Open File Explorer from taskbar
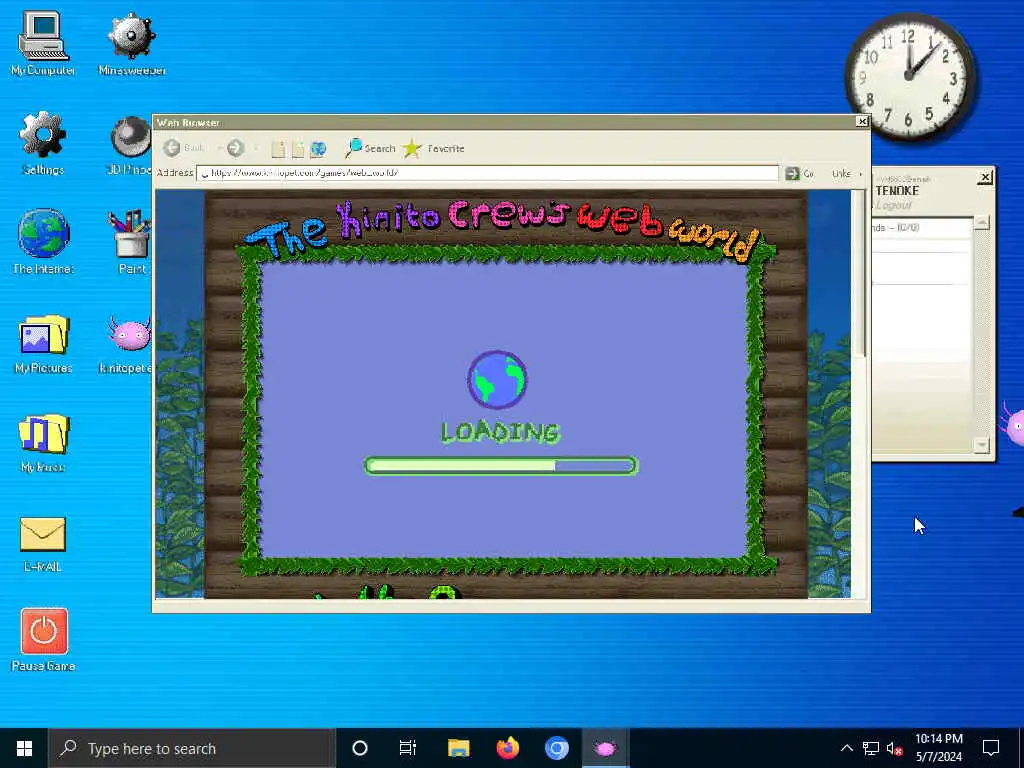The image size is (1024, 768). click(x=458, y=748)
